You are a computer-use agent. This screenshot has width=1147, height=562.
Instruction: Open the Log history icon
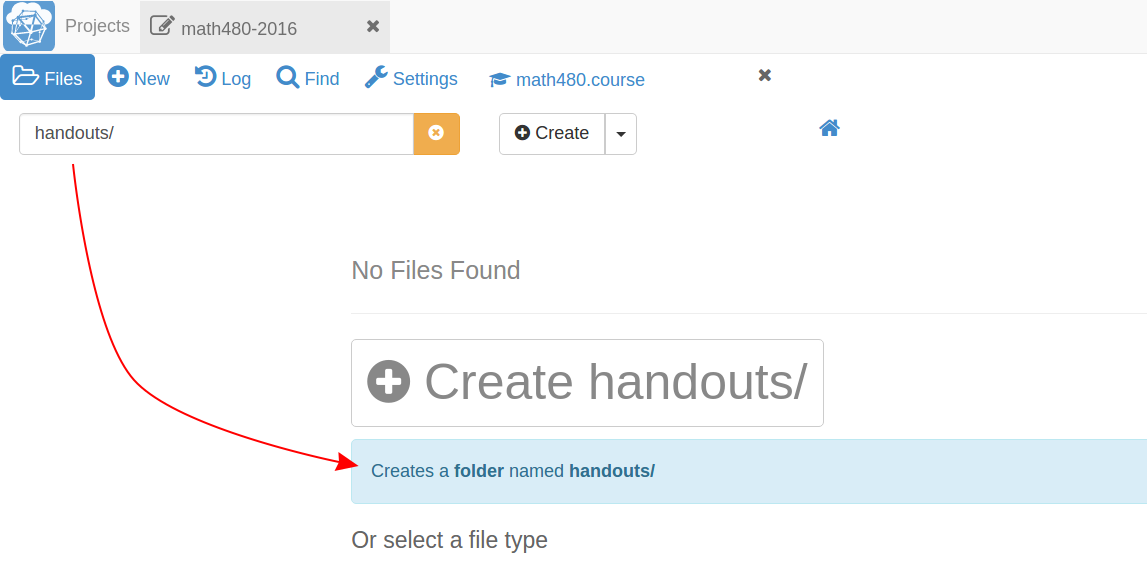tap(205, 77)
